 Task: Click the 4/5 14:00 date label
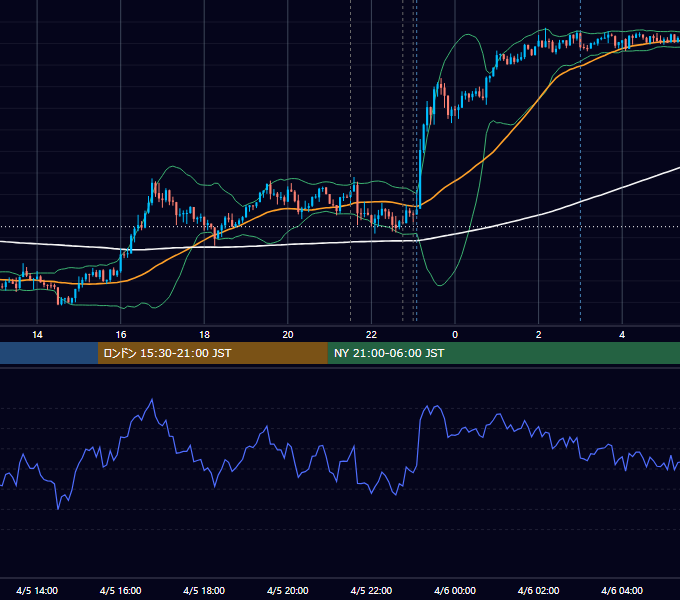pos(37,590)
